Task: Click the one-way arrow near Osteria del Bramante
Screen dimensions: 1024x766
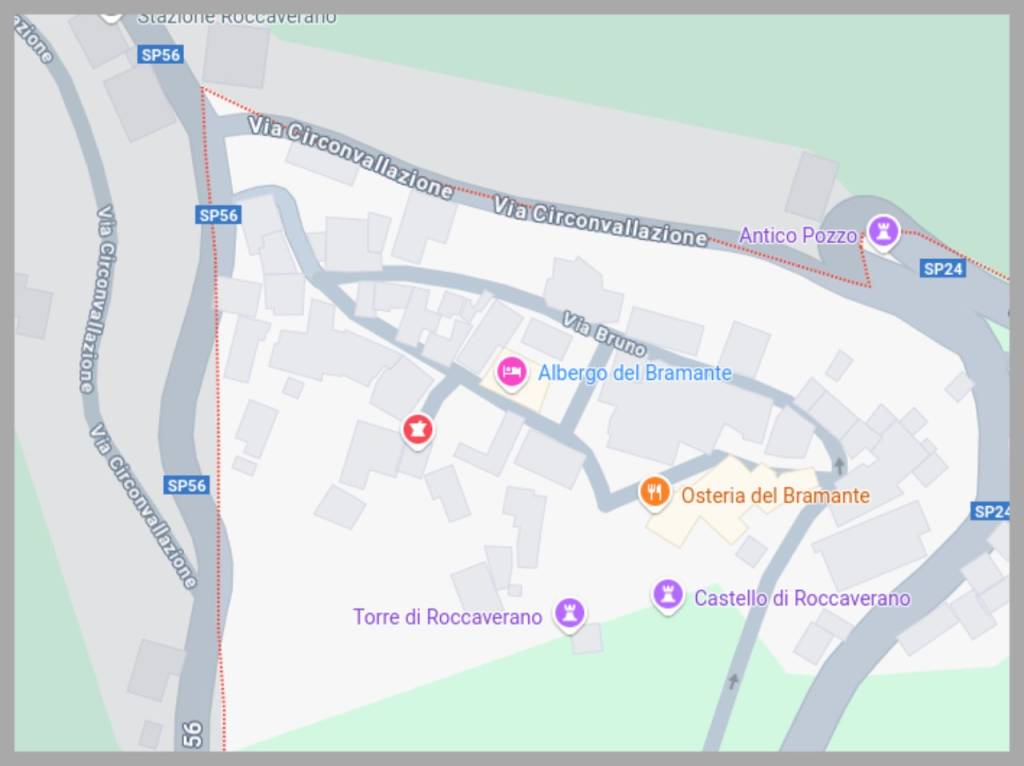Action: point(839,465)
